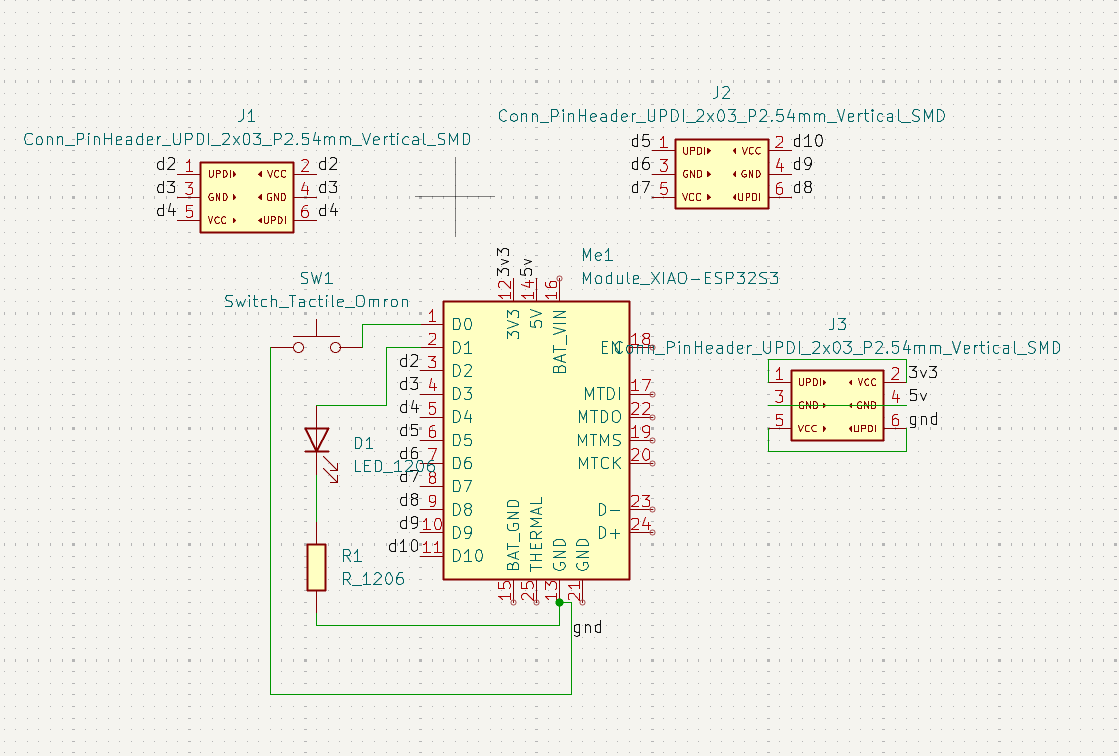The width and height of the screenshot is (1119, 756).
Task: Click the R_1206 value label
Action: [373, 578]
